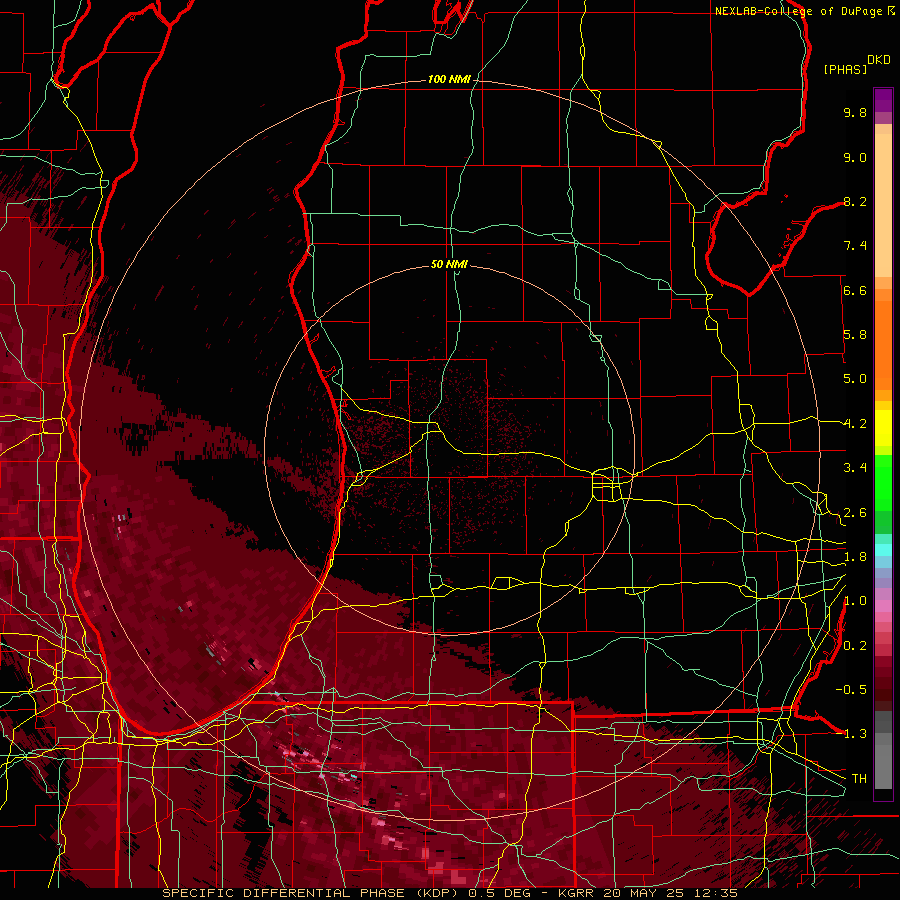
Task: Click the 4.2 legend value
Action: tap(855, 424)
